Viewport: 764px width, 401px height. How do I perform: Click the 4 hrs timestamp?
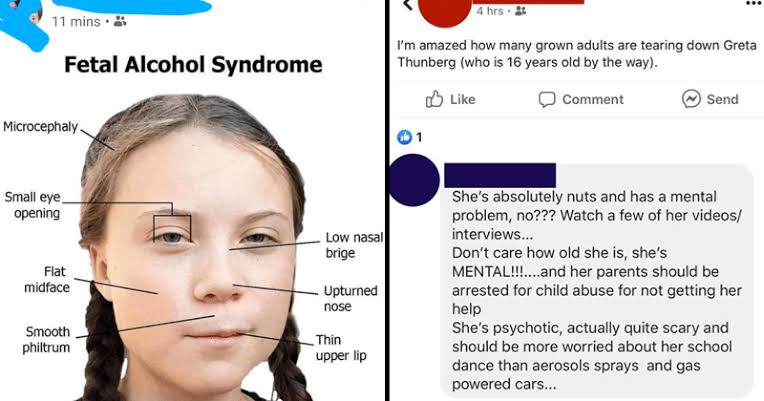pos(489,10)
